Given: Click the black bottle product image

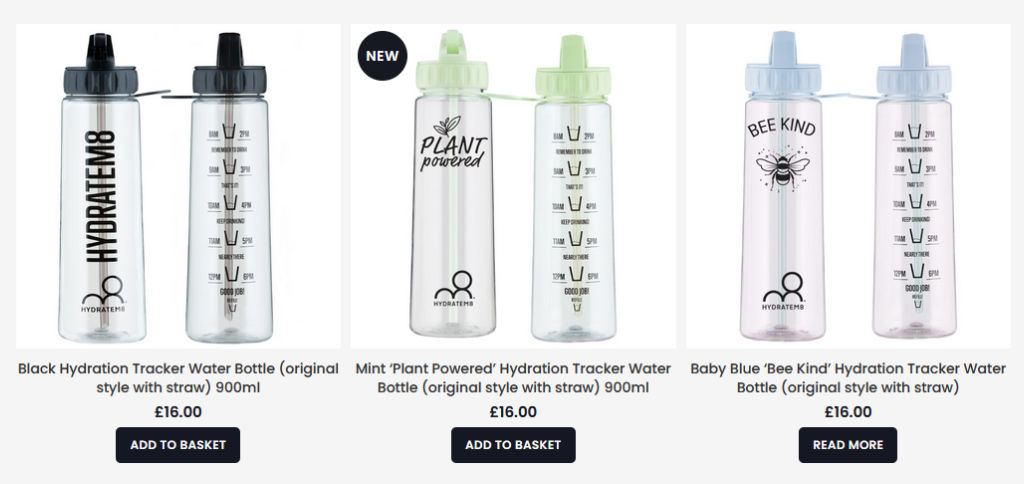Looking at the screenshot, I should click(x=178, y=186).
